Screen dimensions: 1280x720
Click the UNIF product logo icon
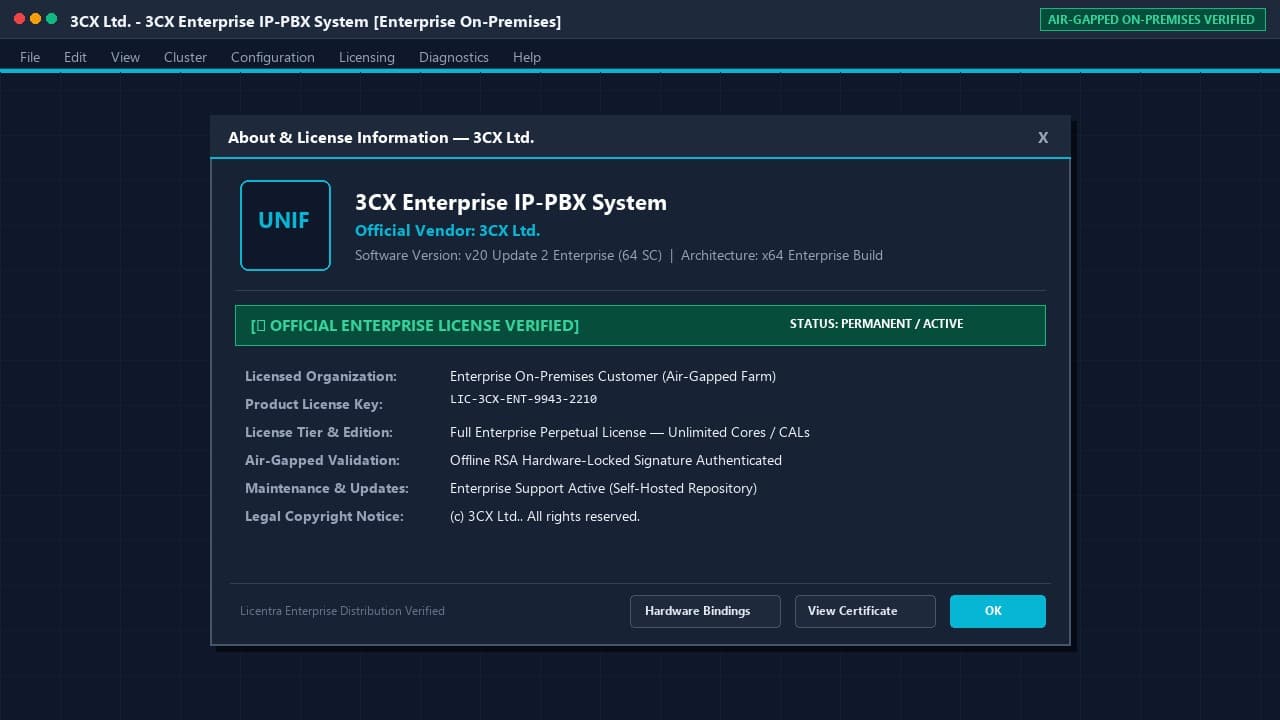point(285,225)
